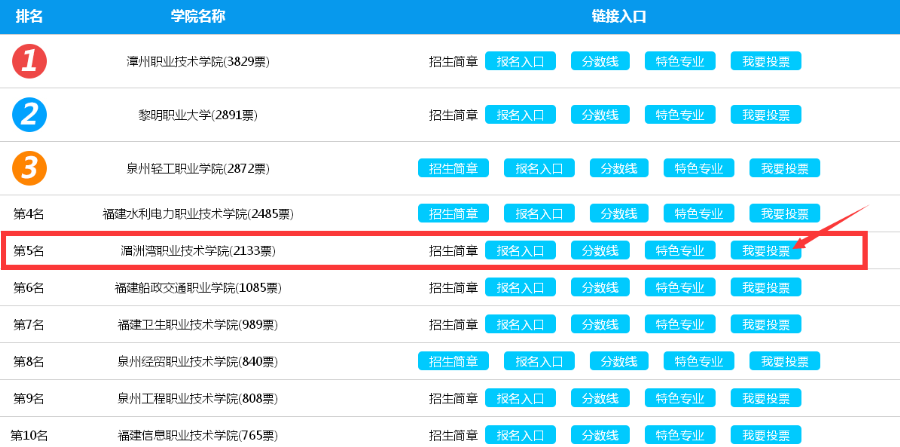
Task: Vote for 漳州职业技术学院 via 我要投票
Action: point(765,61)
